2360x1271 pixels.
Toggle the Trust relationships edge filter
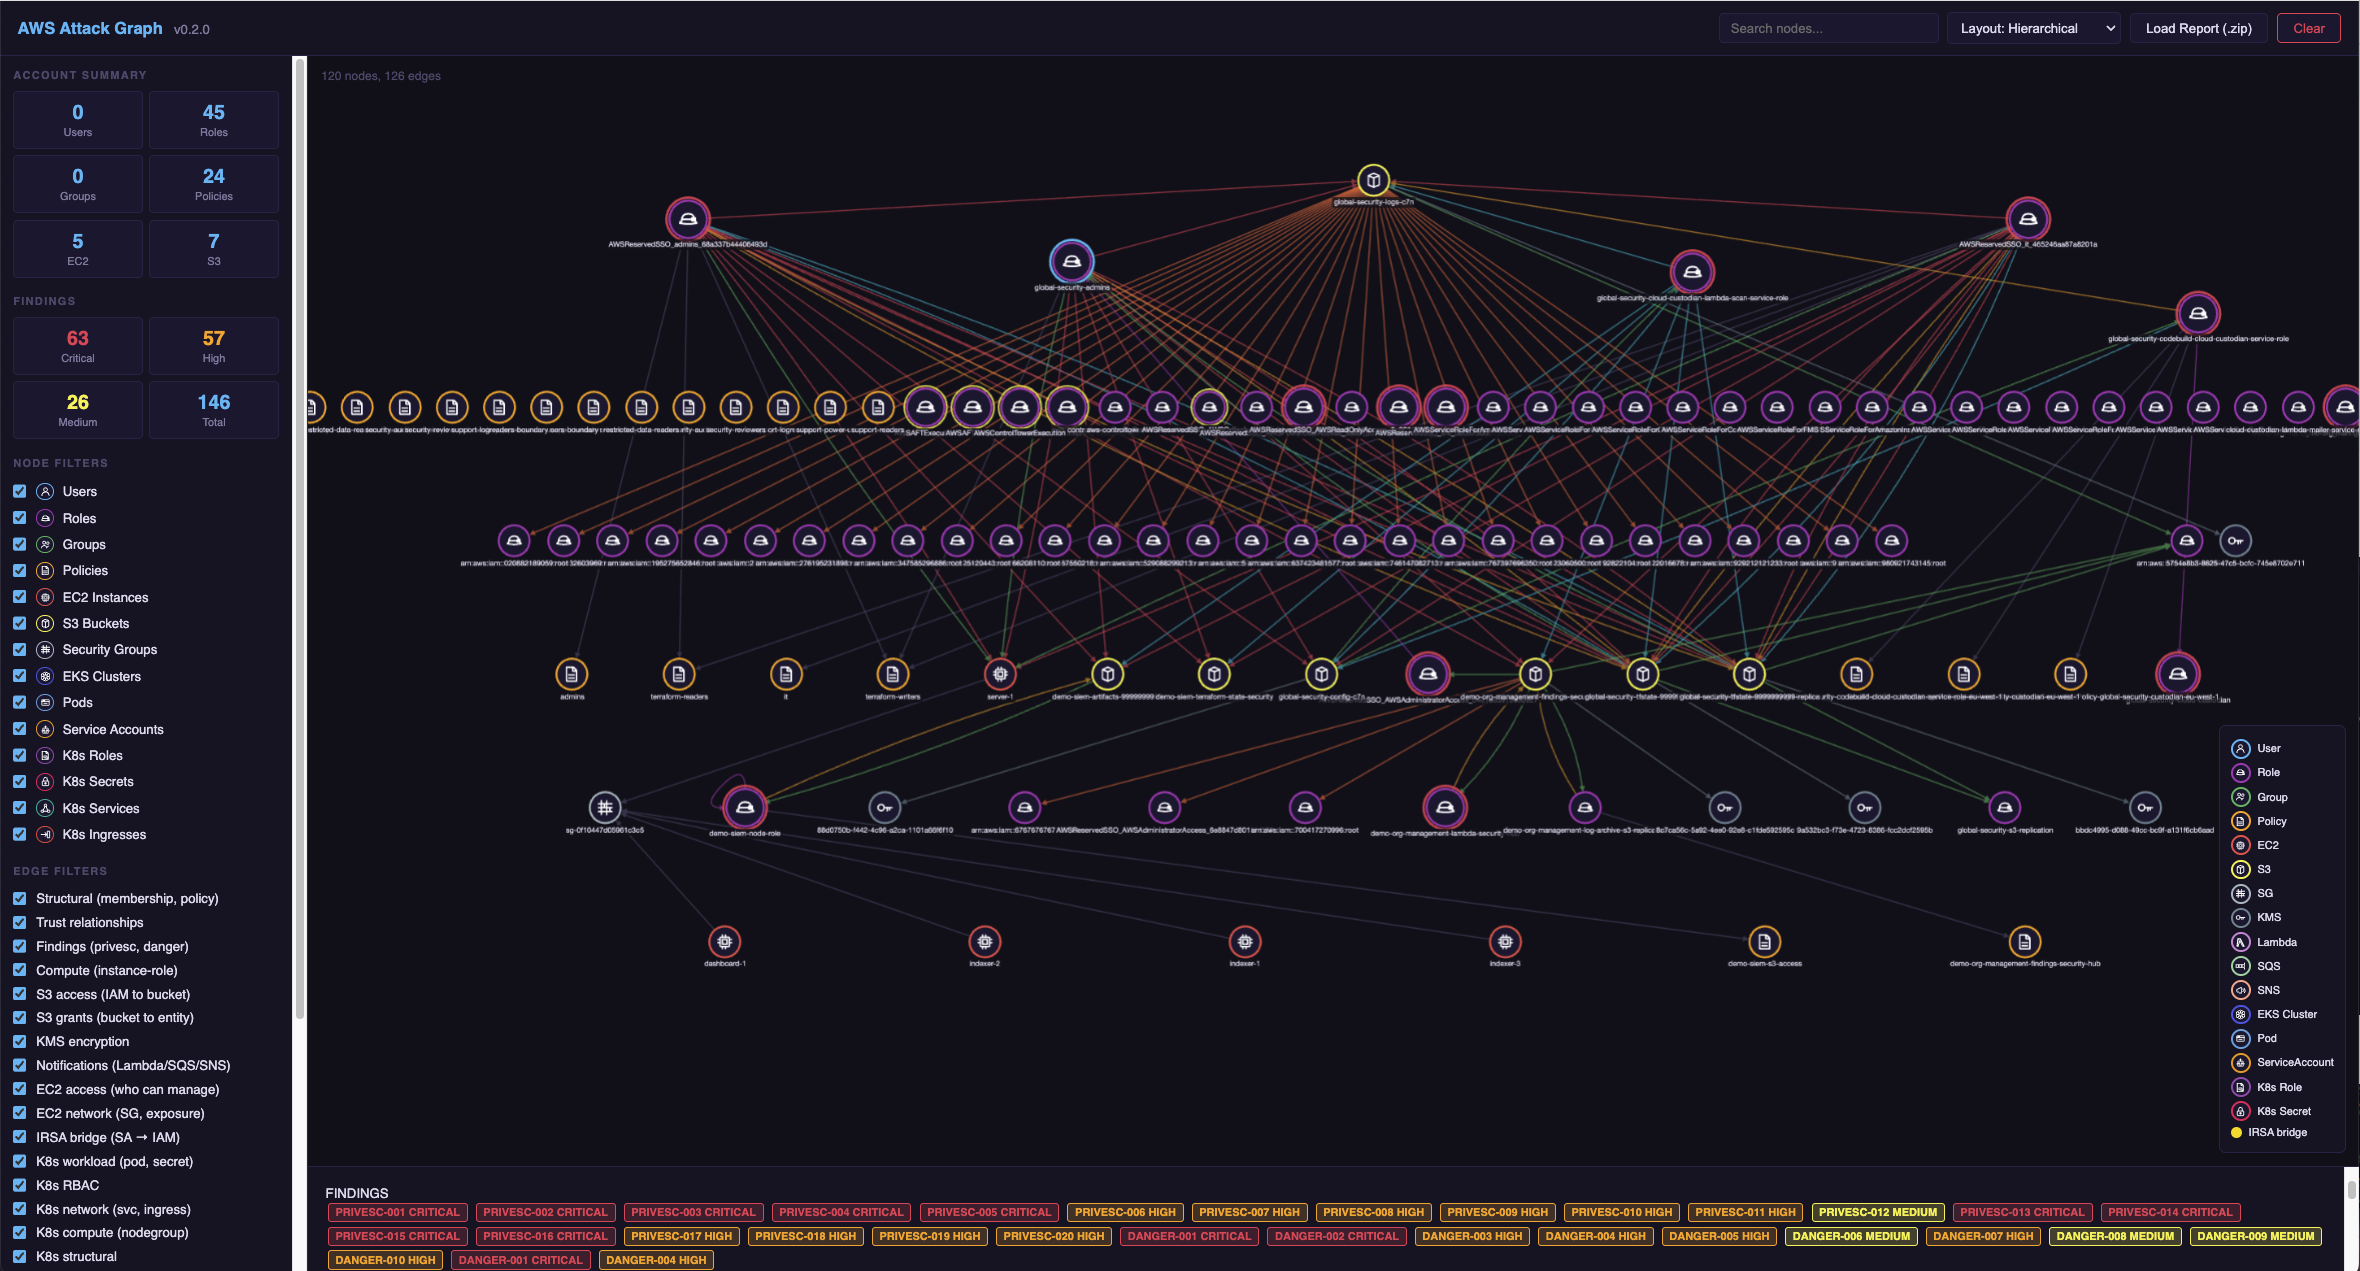19,922
